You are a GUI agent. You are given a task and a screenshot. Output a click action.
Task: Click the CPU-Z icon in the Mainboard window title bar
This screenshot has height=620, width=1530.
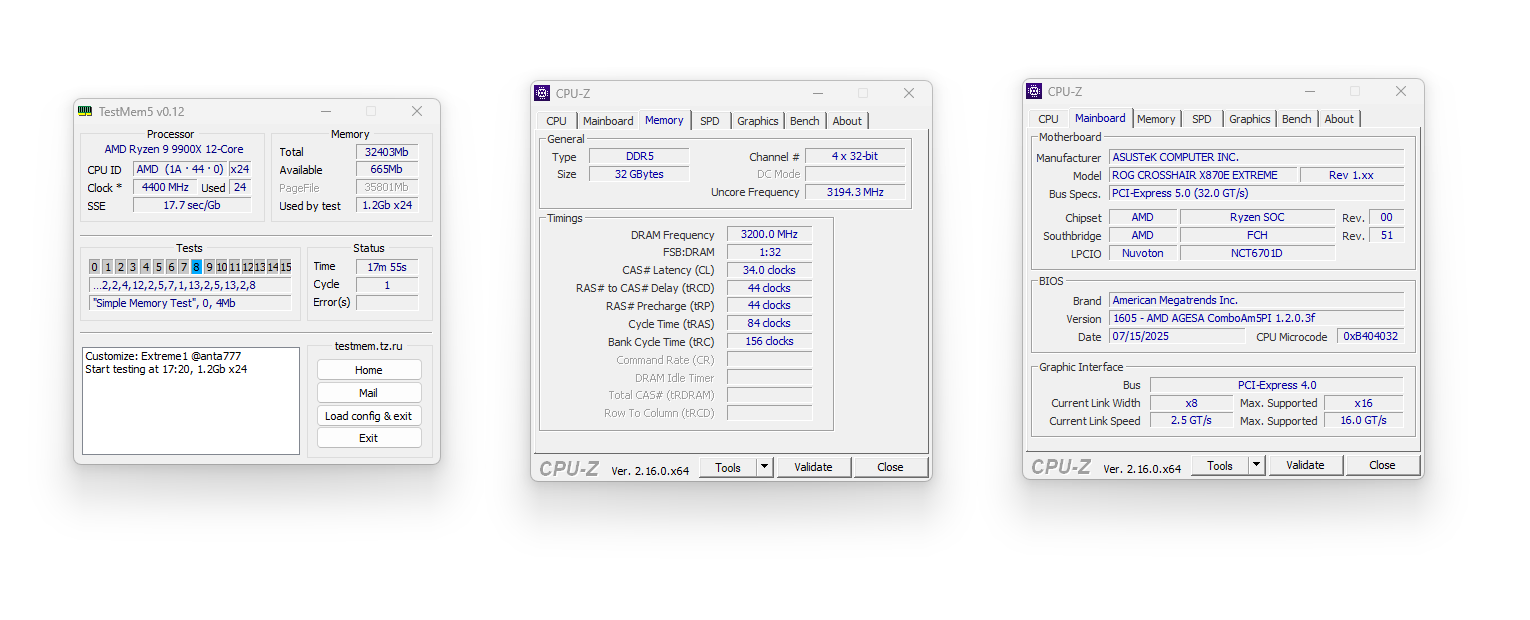[1034, 91]
